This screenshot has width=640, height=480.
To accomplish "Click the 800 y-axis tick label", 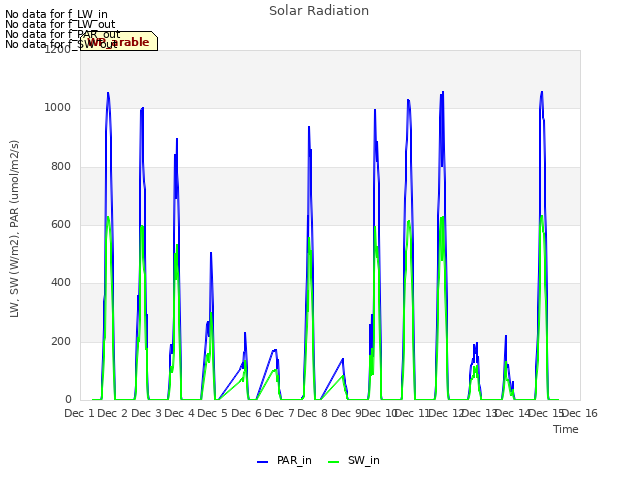I will pyautogui.click(x=61, y=167).
